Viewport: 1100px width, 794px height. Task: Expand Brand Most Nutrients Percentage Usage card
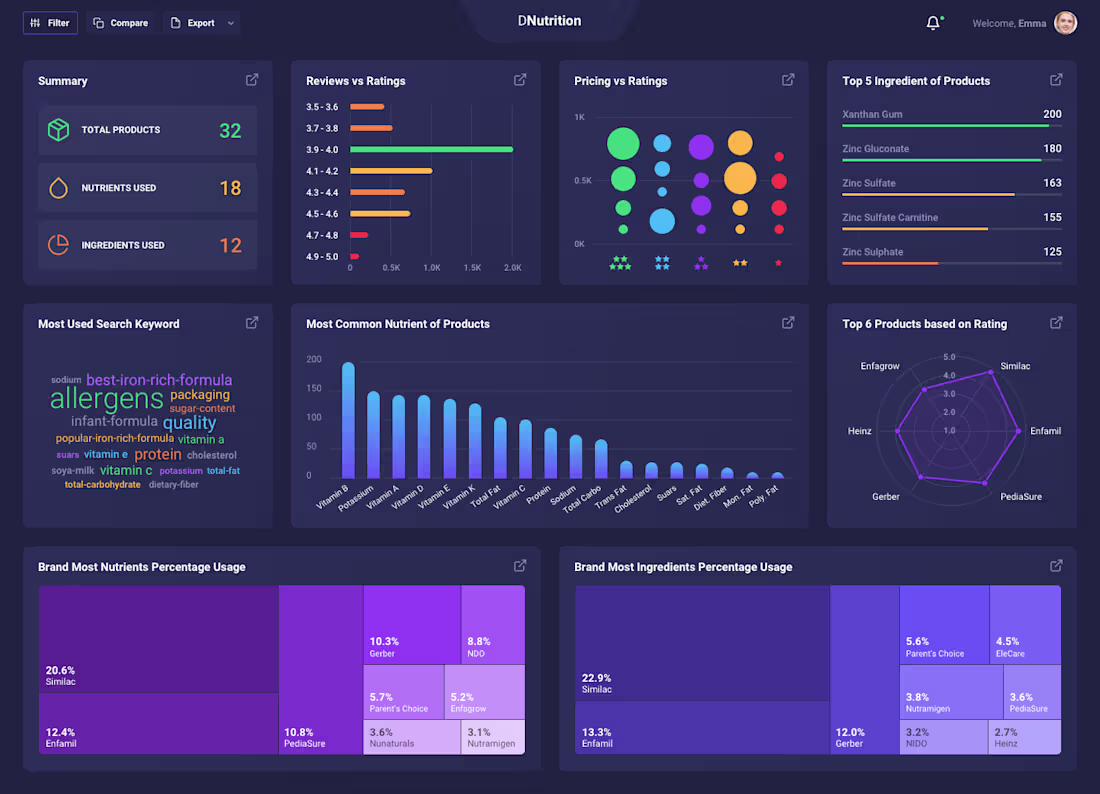[x=520, y=565]
